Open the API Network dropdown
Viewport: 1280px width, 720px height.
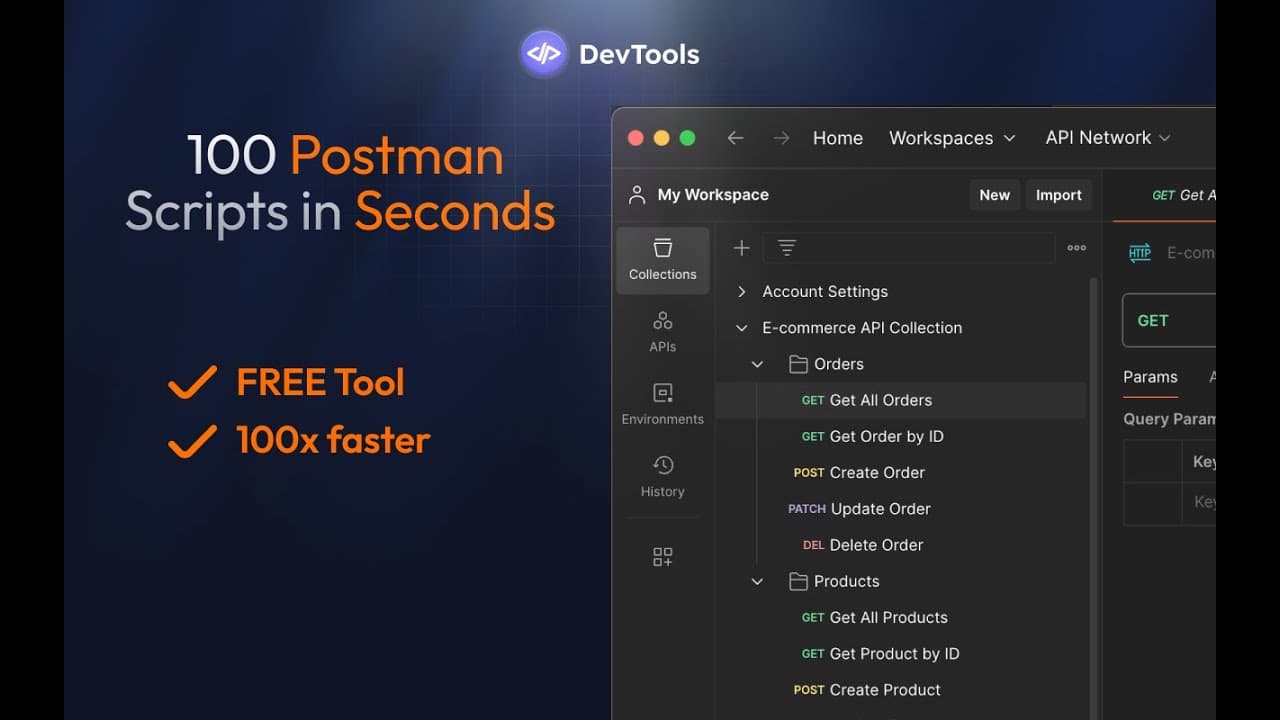coord(1108,138)
